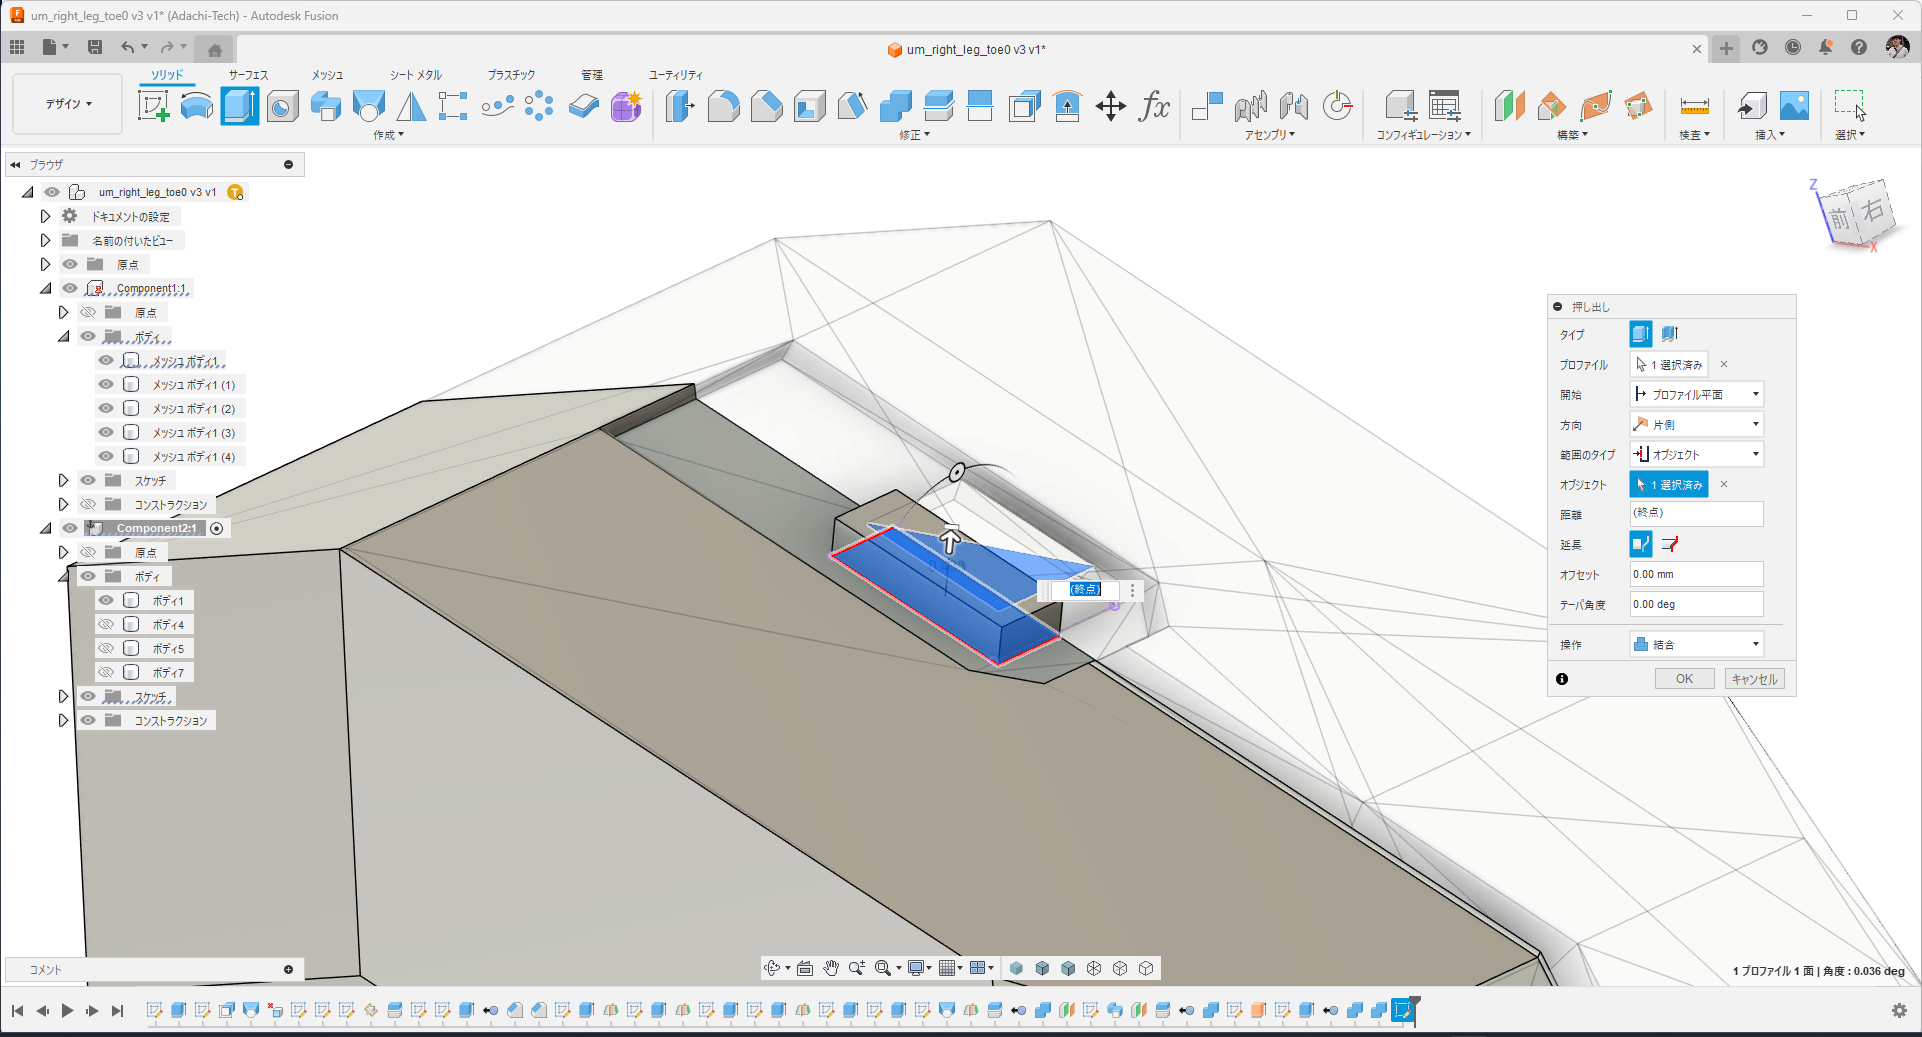Image resolution: width=1922 pixels, height=1037 pixels.
Task: Click the ViewCube orientation cube
Action: pos(1856,213)
